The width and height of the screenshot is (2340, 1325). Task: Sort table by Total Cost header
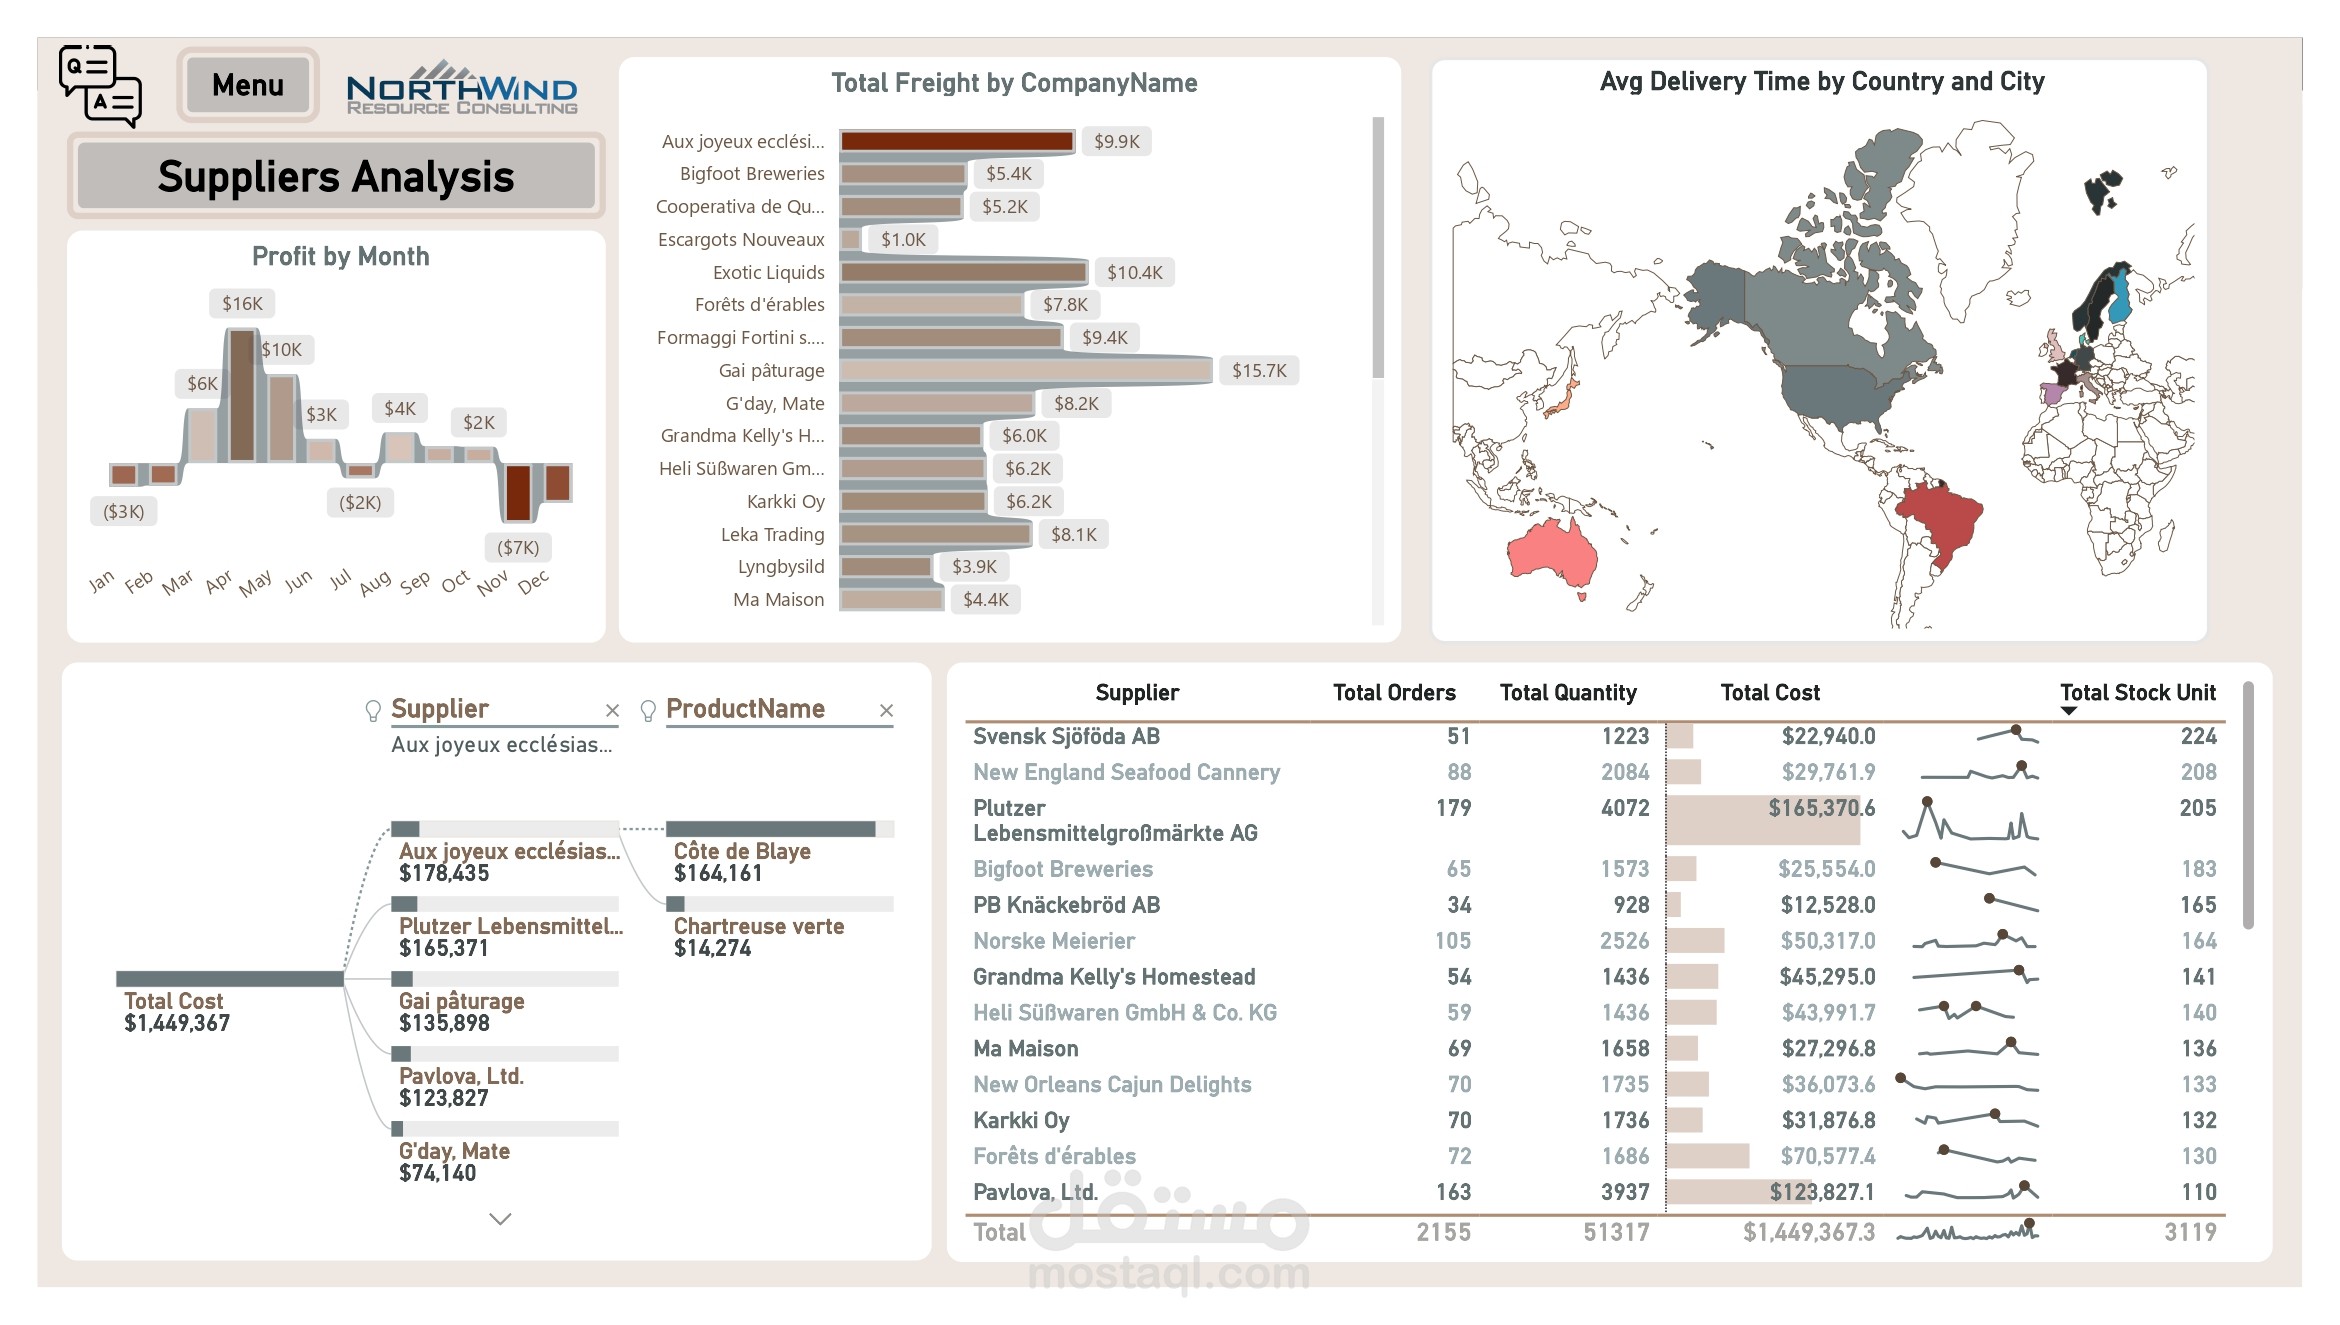tap(1769, 692)
